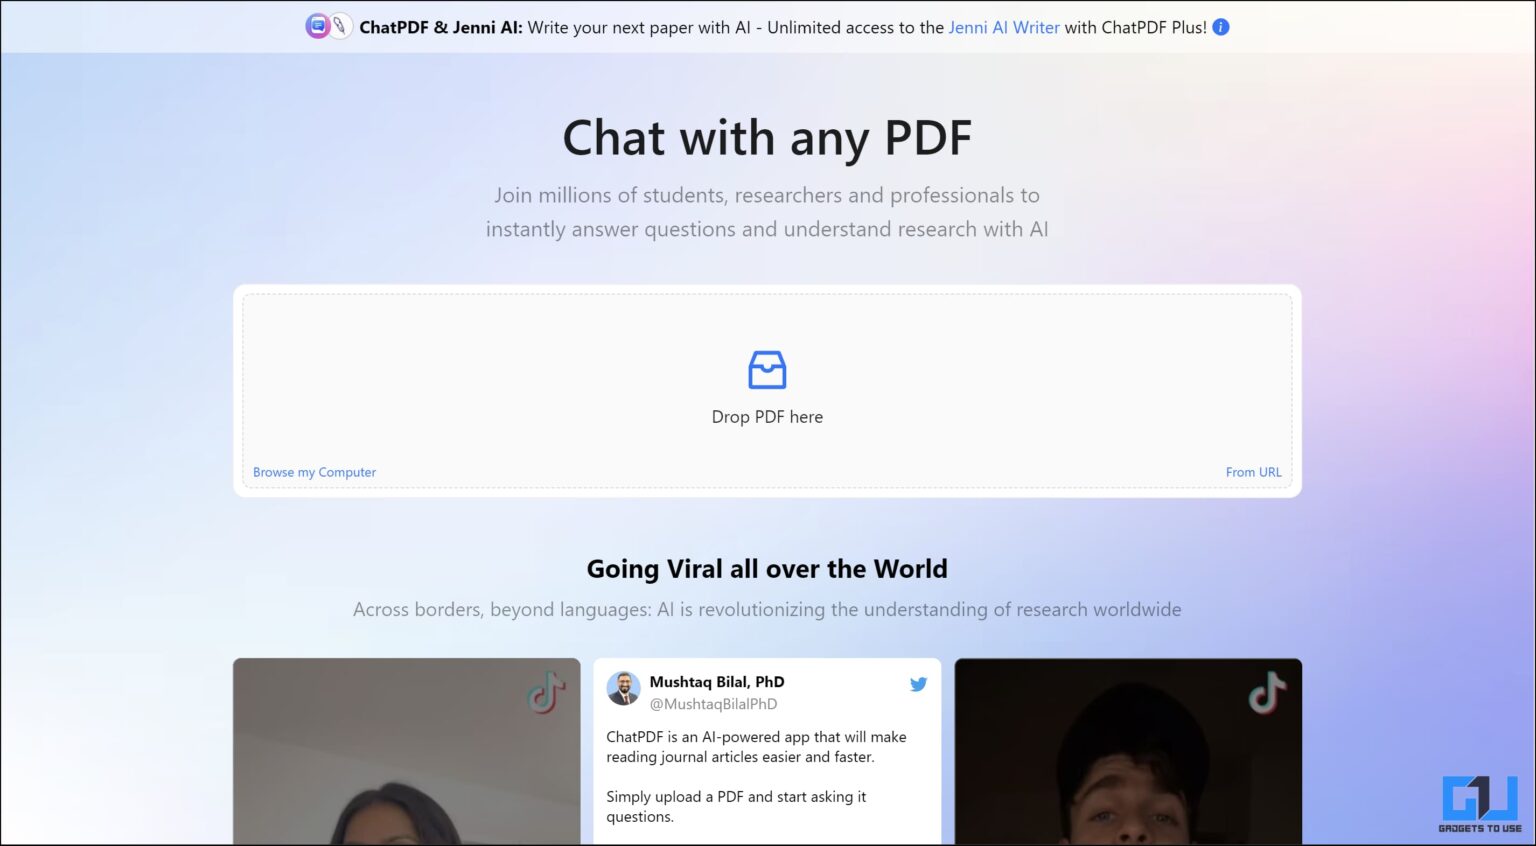Click the TikTok logo on the left video
This screenshot has width=1536, height=846.
(546, 692)
